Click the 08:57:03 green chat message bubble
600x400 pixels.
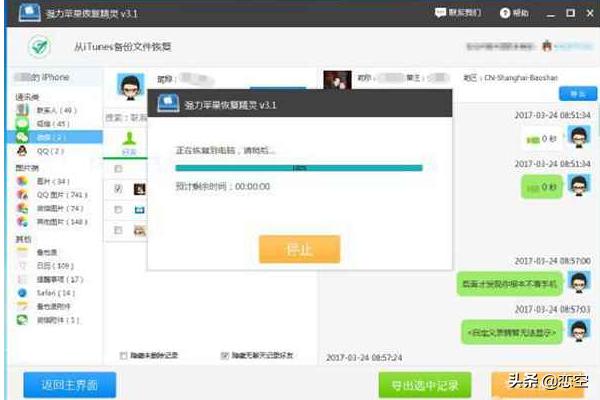pyautogui.click(x=512, y=332)
